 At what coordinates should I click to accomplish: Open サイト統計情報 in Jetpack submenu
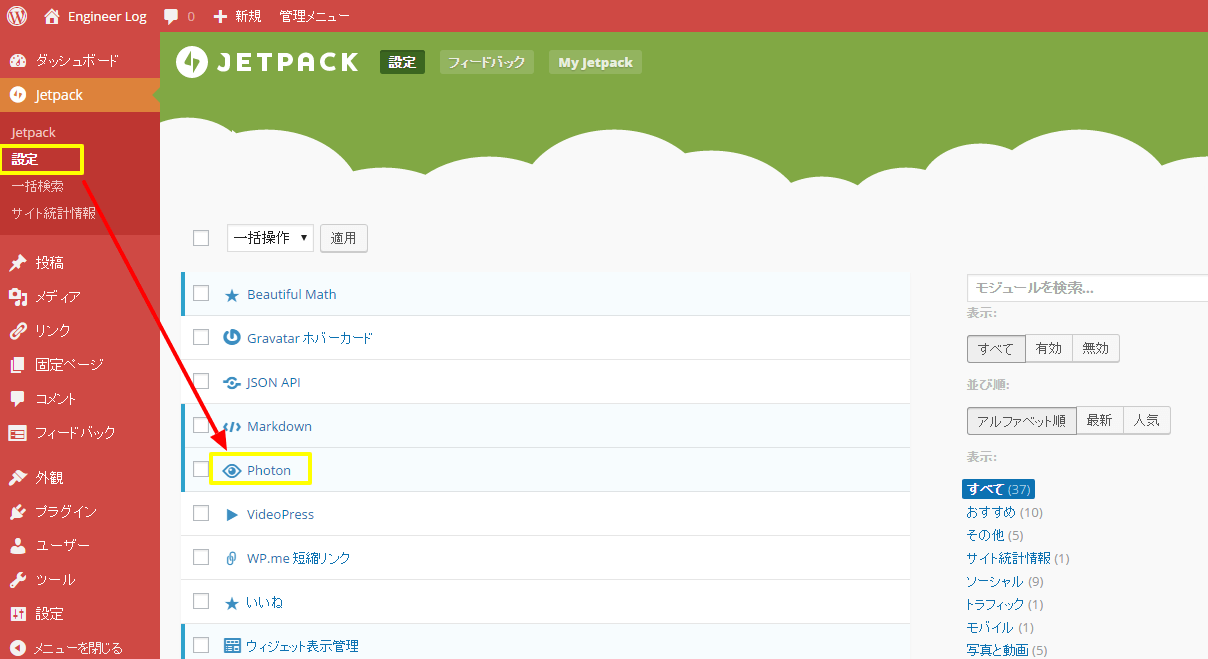53,213
